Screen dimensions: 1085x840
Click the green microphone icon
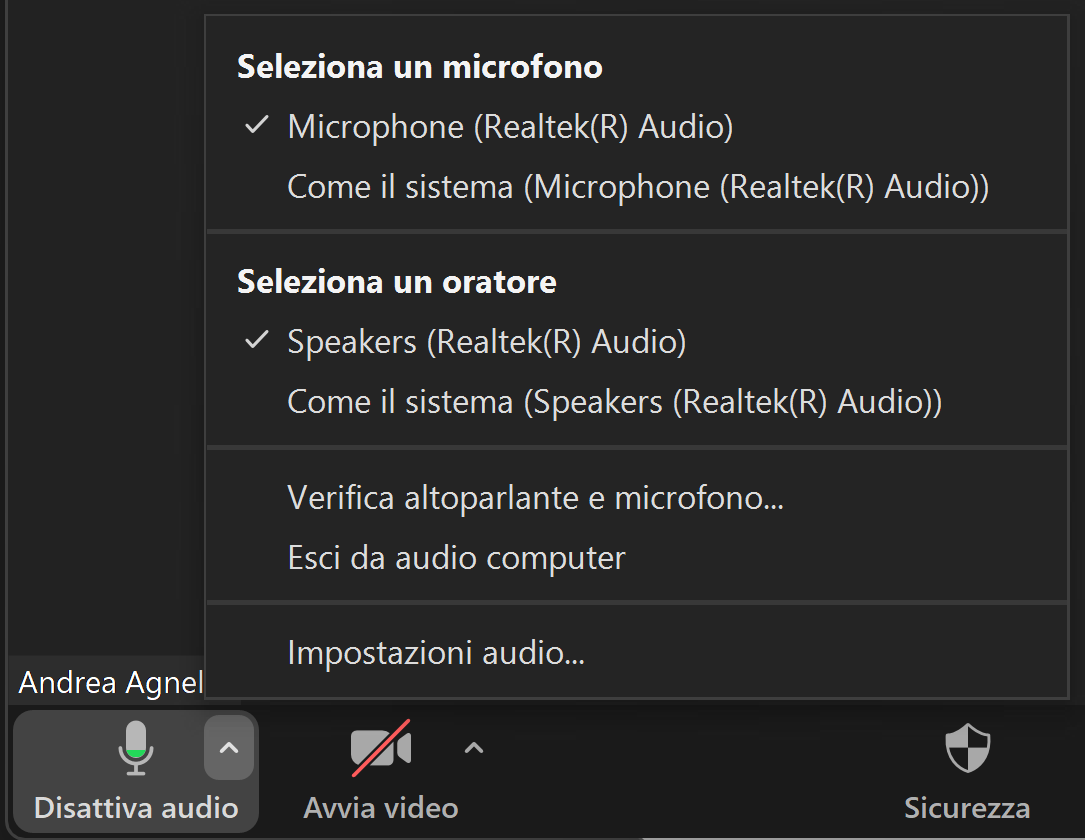coord(136,748)
